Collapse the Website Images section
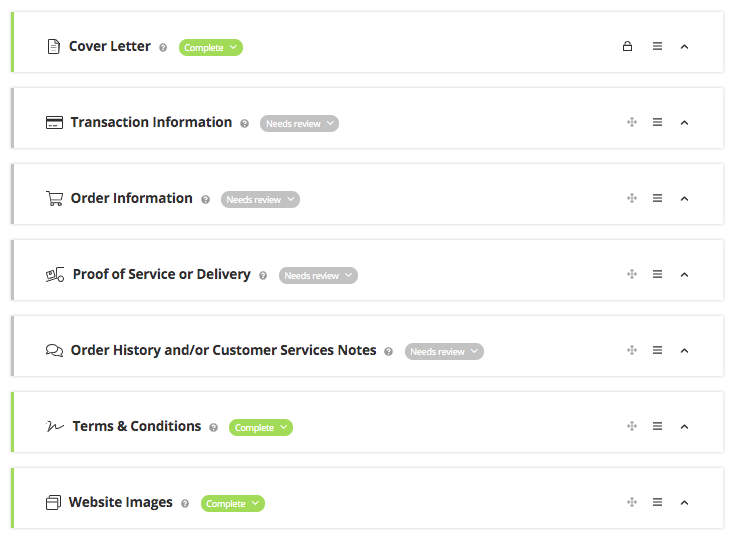 (x=684, y=502)
